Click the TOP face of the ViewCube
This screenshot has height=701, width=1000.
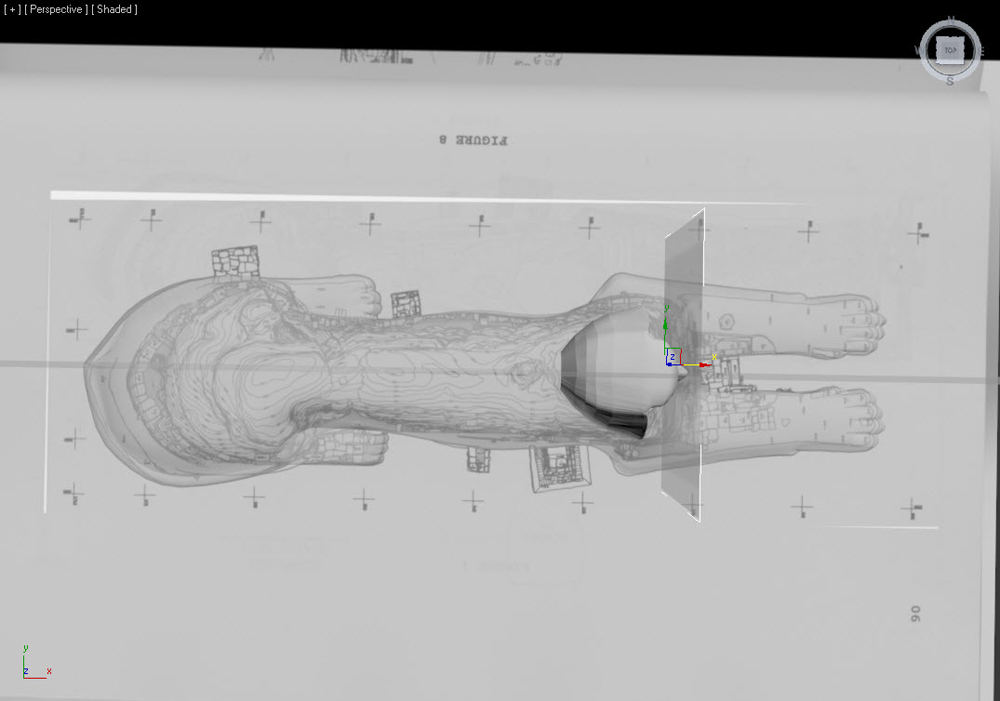click(950, 50)
